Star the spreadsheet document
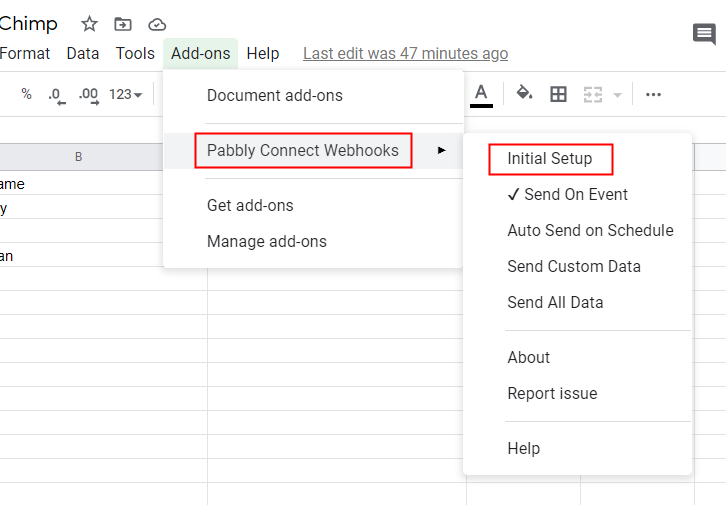This screenshot has height=505, width=726. (x=90, y=24)
